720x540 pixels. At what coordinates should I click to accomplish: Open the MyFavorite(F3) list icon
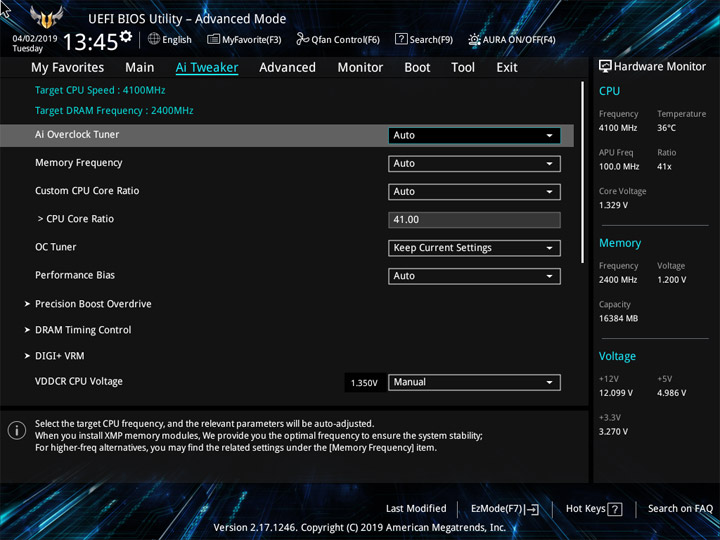click(x=213, y=39)
